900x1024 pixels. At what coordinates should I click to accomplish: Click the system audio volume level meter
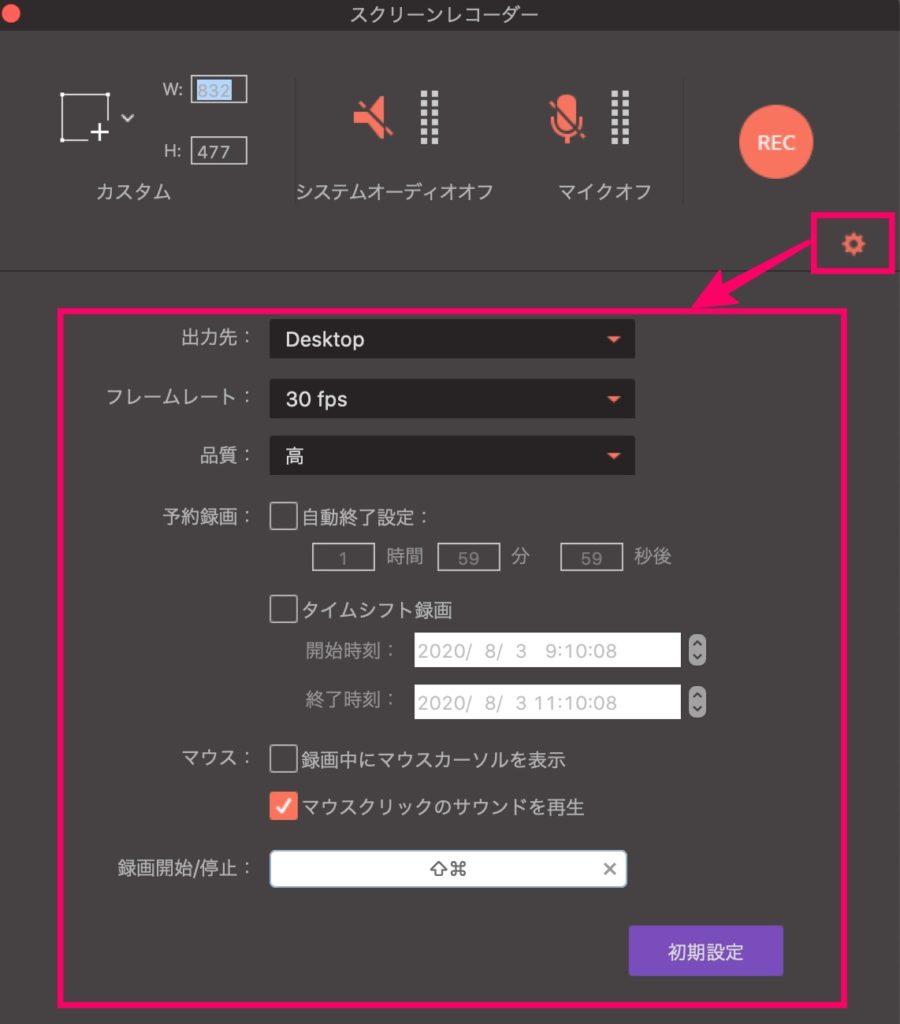429,118
